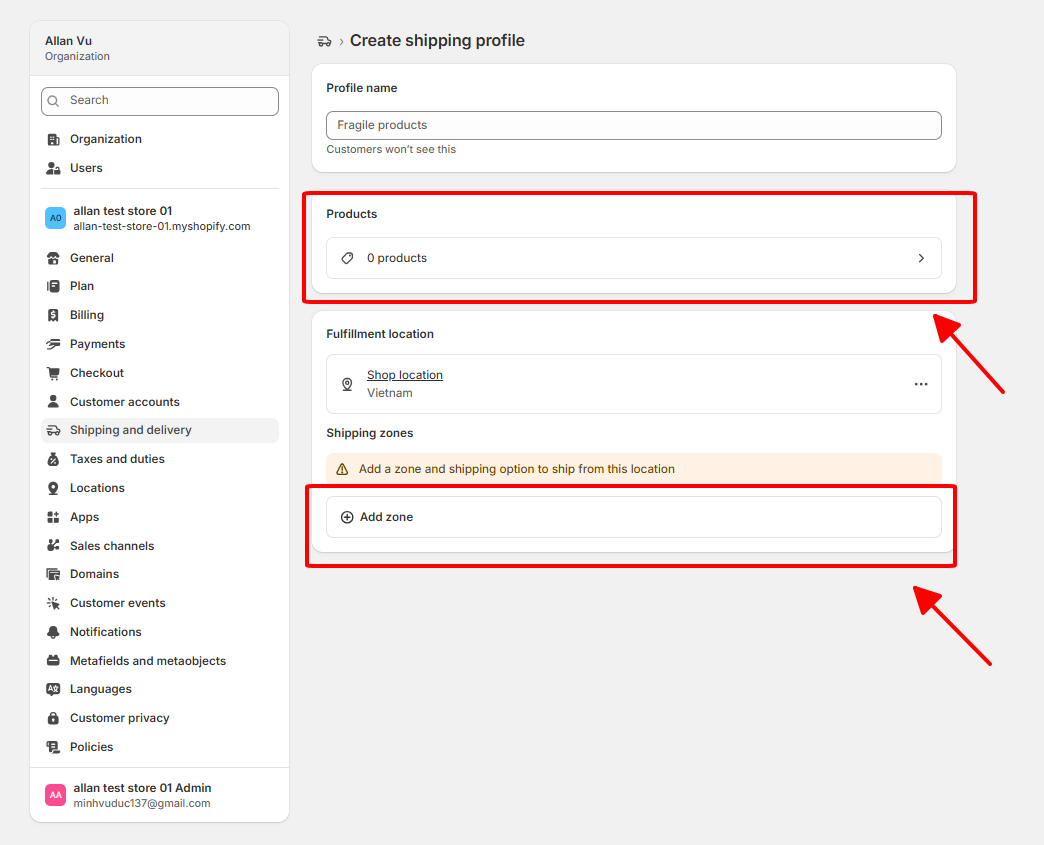Click the Billing receipt icon
The height and width of the screenshot is (845, 1044).
click(53, 315)
